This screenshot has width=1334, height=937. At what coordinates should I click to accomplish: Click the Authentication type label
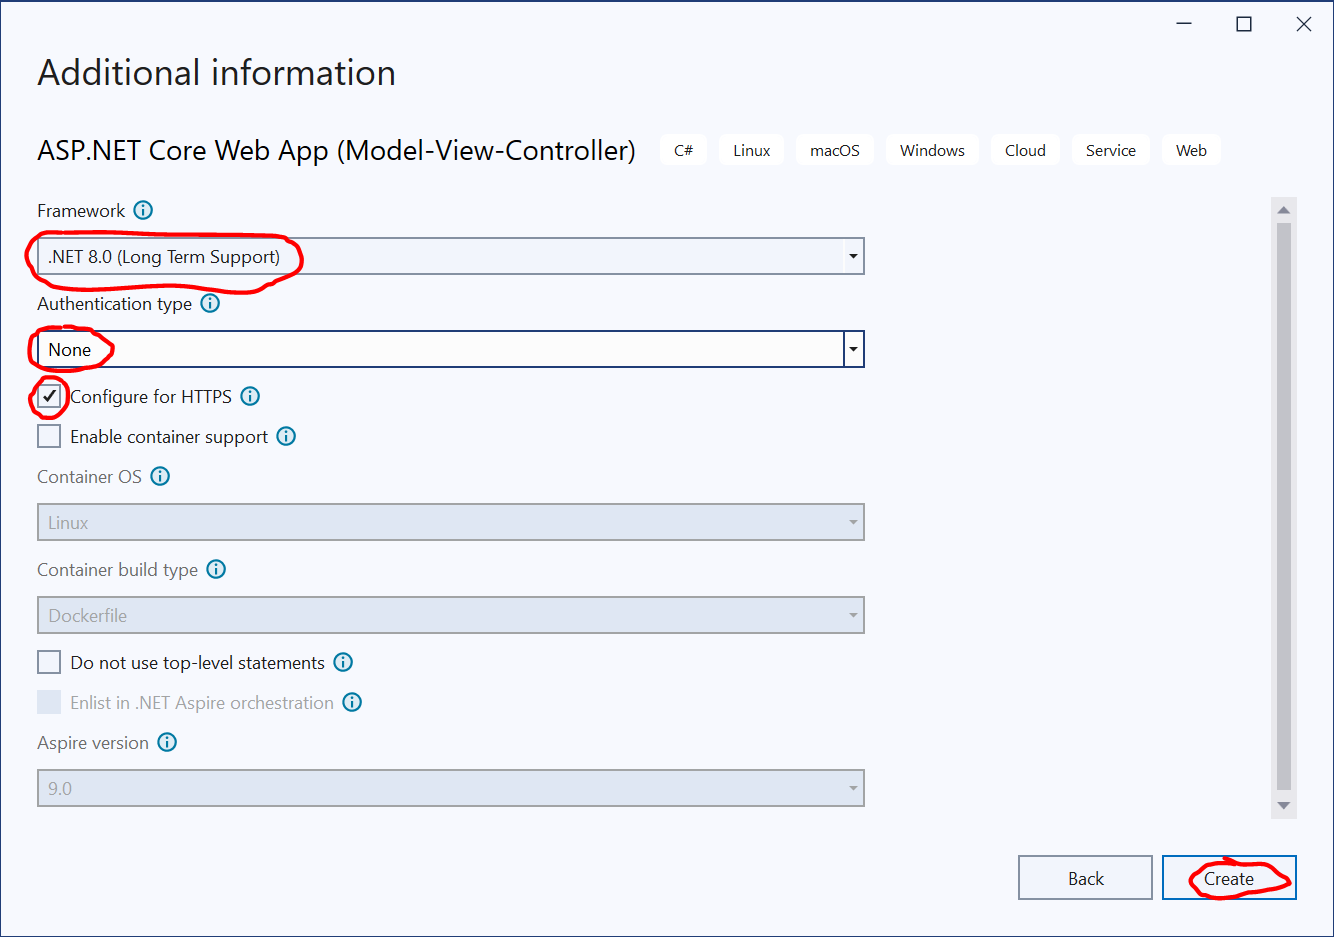pyautogui.click(x=114, y=303)
